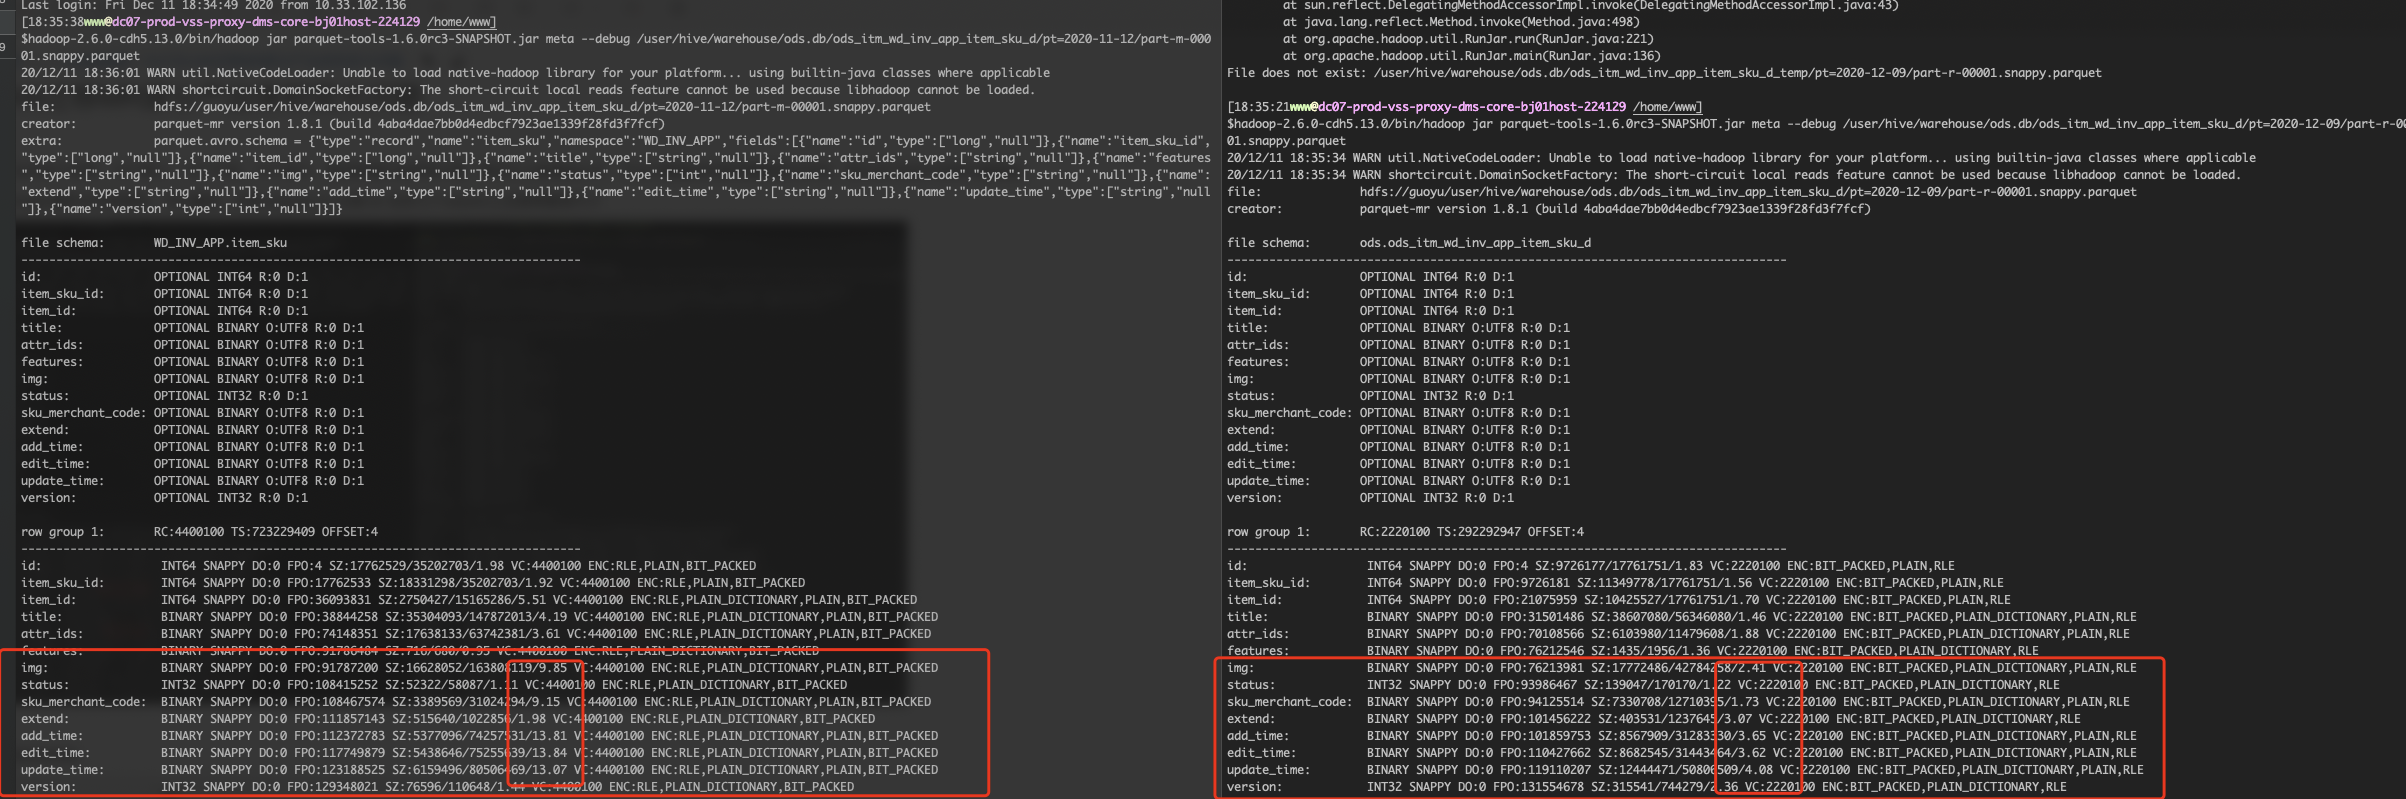The width and height of the screenshot is (2406, 799).
Task: Click 'ENC:RLE,PLAIN,BIT_PACKED' on left pane id row
Action: coord(672,566)
